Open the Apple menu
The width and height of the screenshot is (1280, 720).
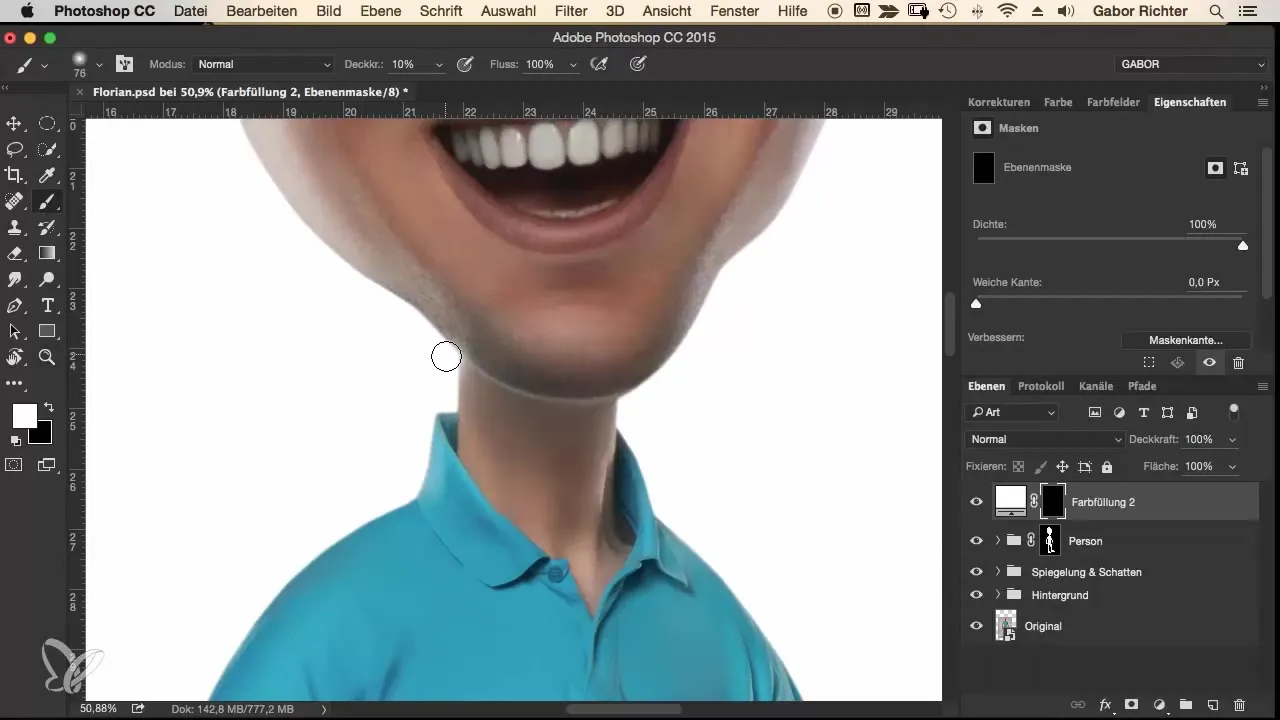tap(26, 11)
